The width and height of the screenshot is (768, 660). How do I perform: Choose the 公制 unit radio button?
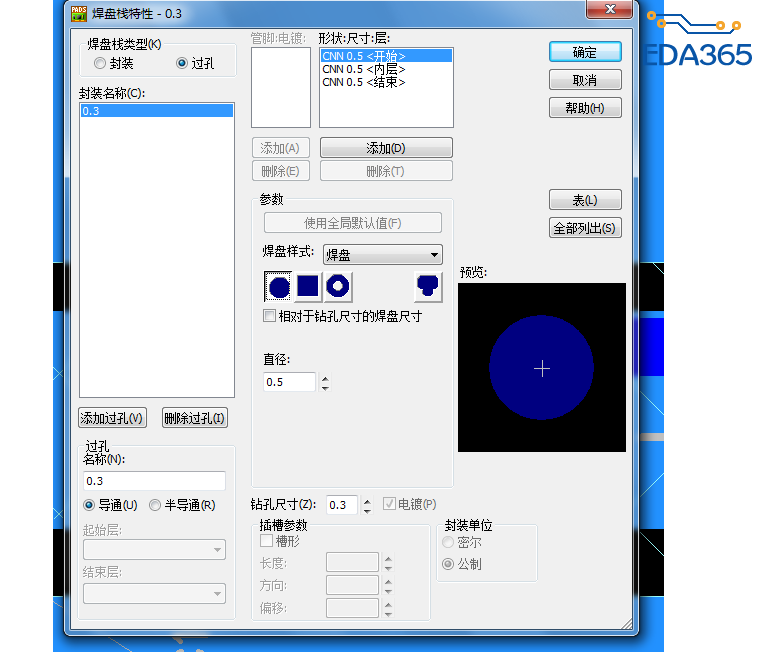pos(448,564)
